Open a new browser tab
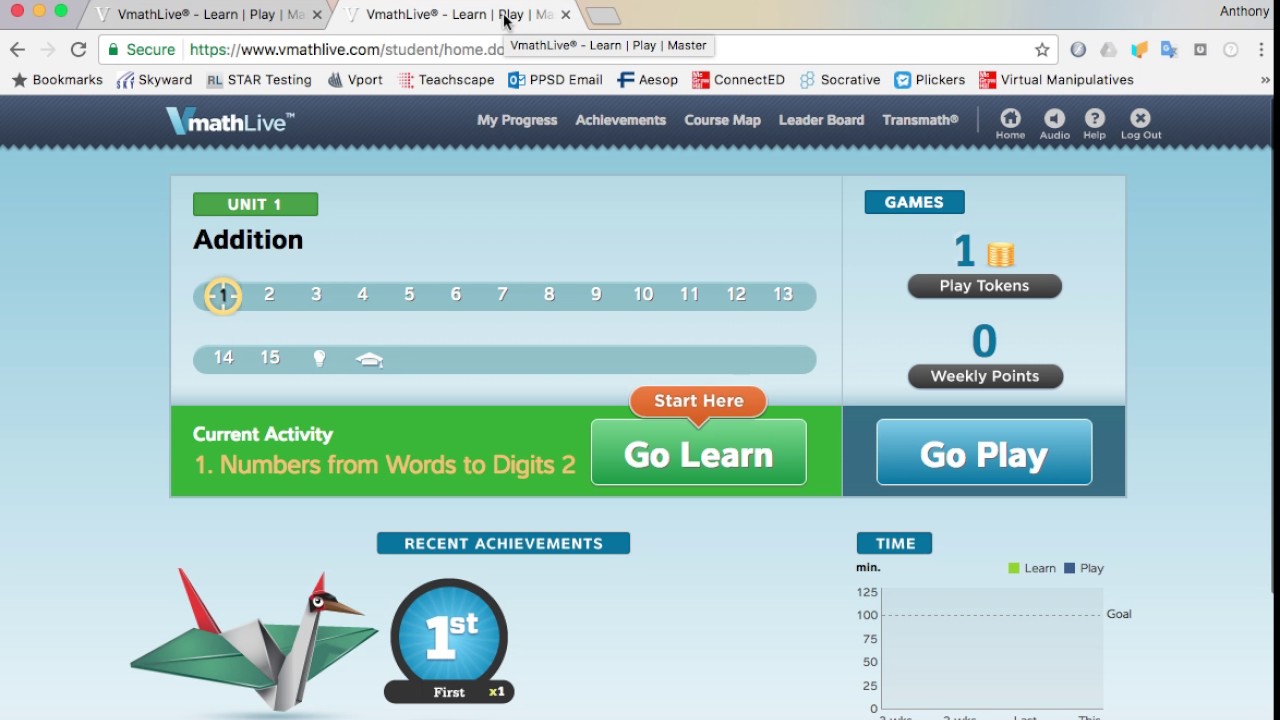This screenshot has width=1280, height=720. pos(603,16)
